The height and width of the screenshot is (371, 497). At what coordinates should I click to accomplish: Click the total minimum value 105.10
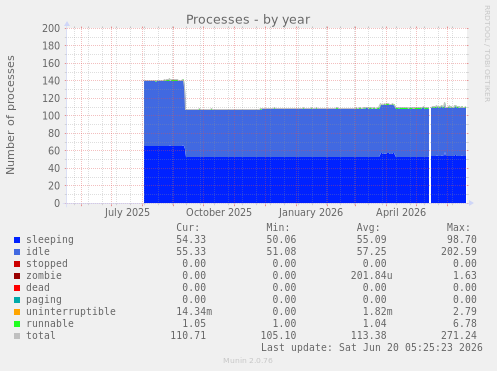(278, 335)
